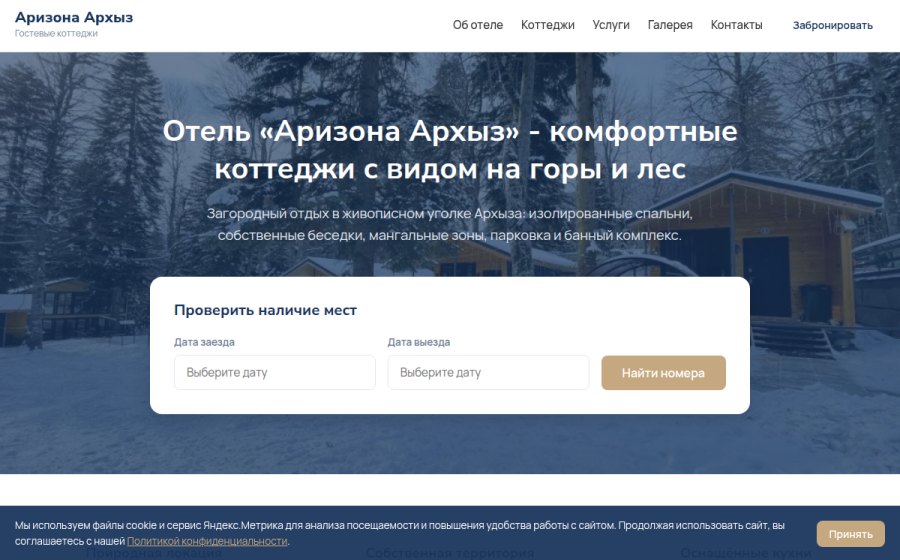
Task: Open the Услуги navigation link
Action: tap(611, 25)
